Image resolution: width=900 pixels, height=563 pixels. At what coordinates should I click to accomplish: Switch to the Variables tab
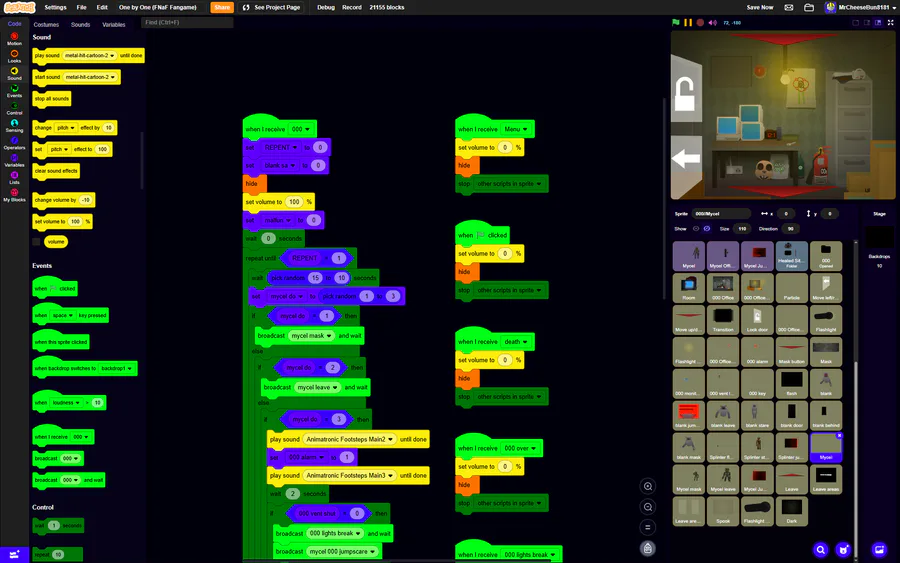[x=114, y=25]
